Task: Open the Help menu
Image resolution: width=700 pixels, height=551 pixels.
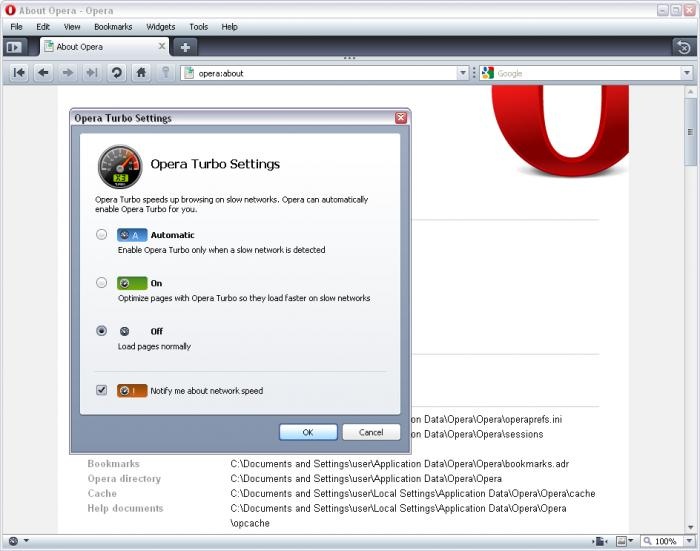Action: click(x=229, y=27)
